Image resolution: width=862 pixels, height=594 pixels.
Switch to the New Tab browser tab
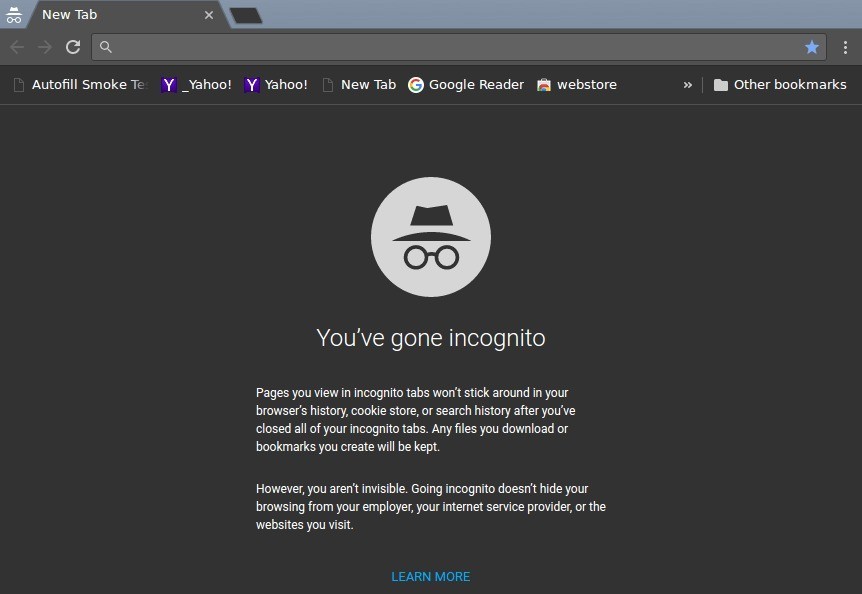[100, 14]
